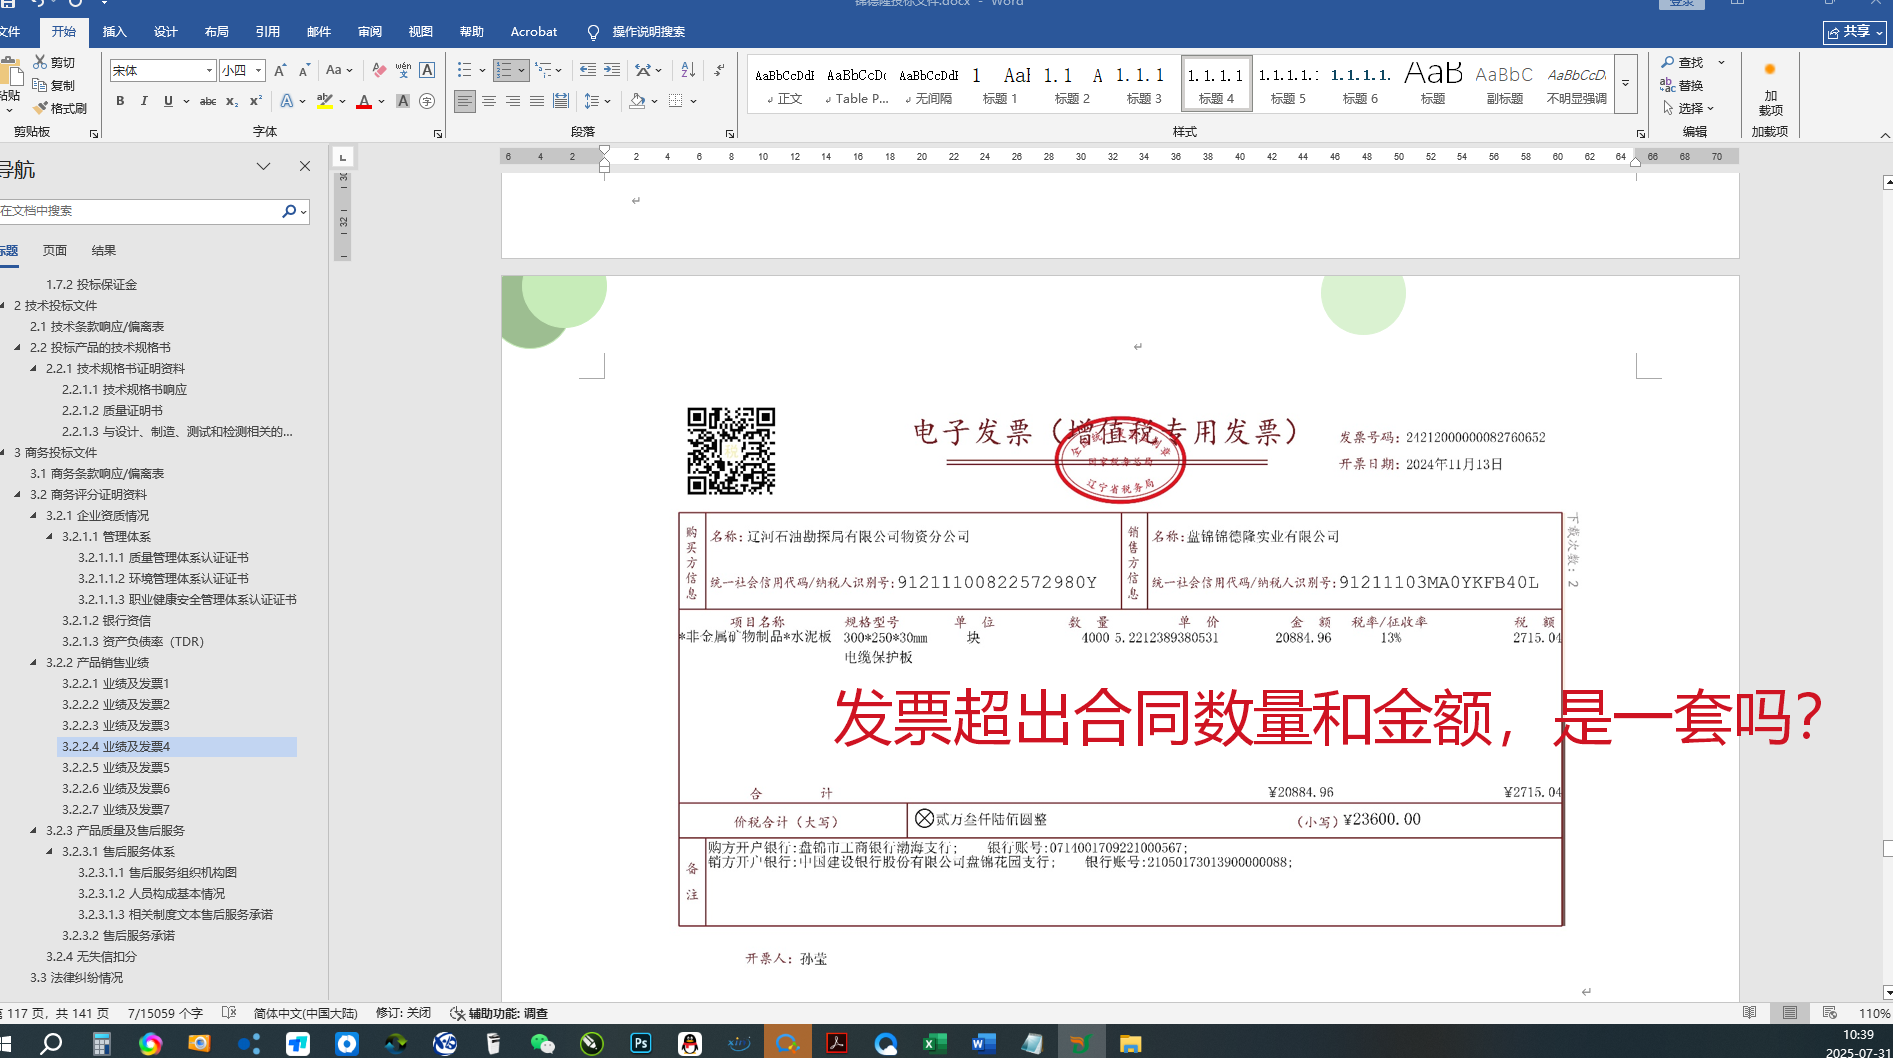Apply the 标题 1 style
This screenshot has width=1893, height=1058.
coord(1000,84)
